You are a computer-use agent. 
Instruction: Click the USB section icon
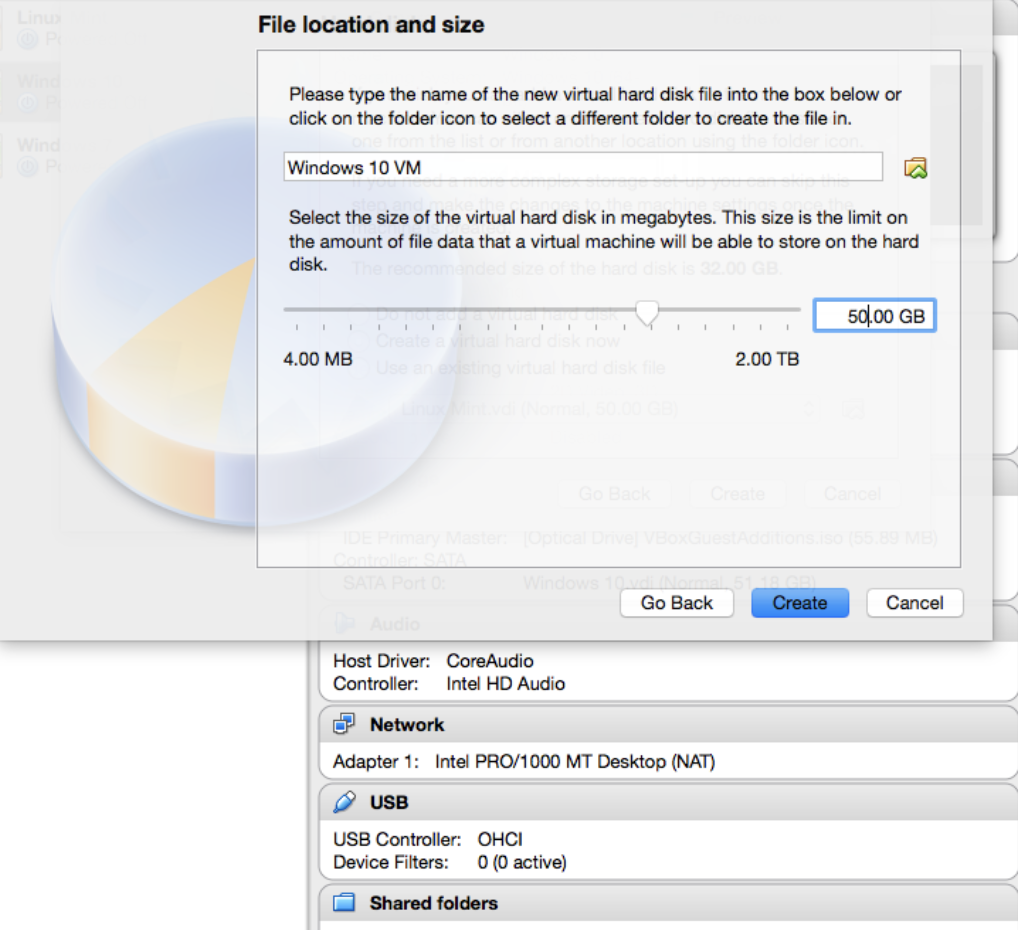pyautogui.click(x=344, y=802)
